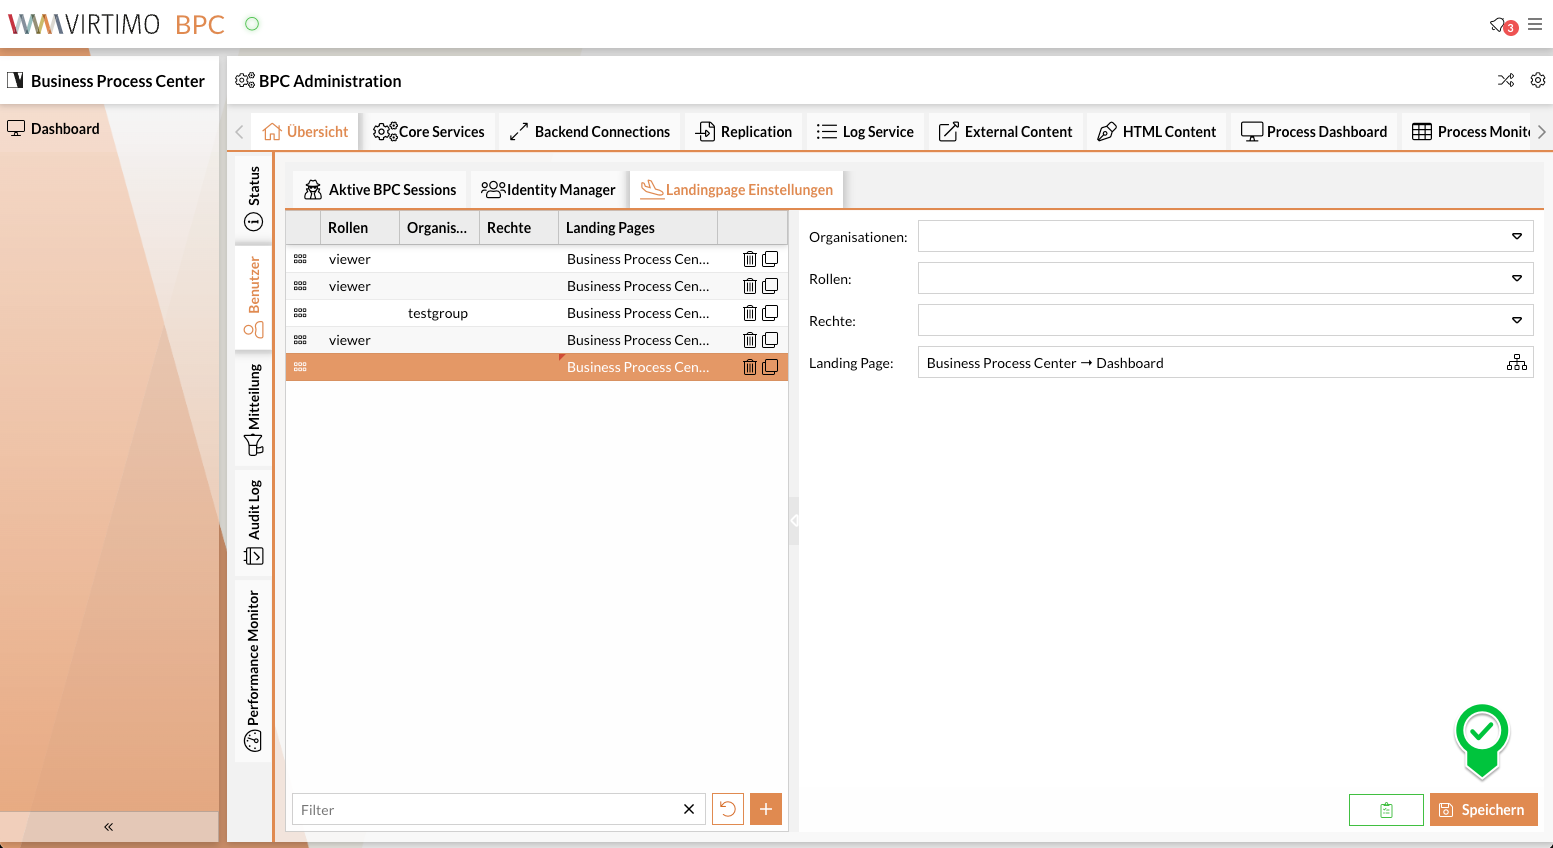
Task: Reset the filter with the undo button
Action: click(x=728, y=809)
